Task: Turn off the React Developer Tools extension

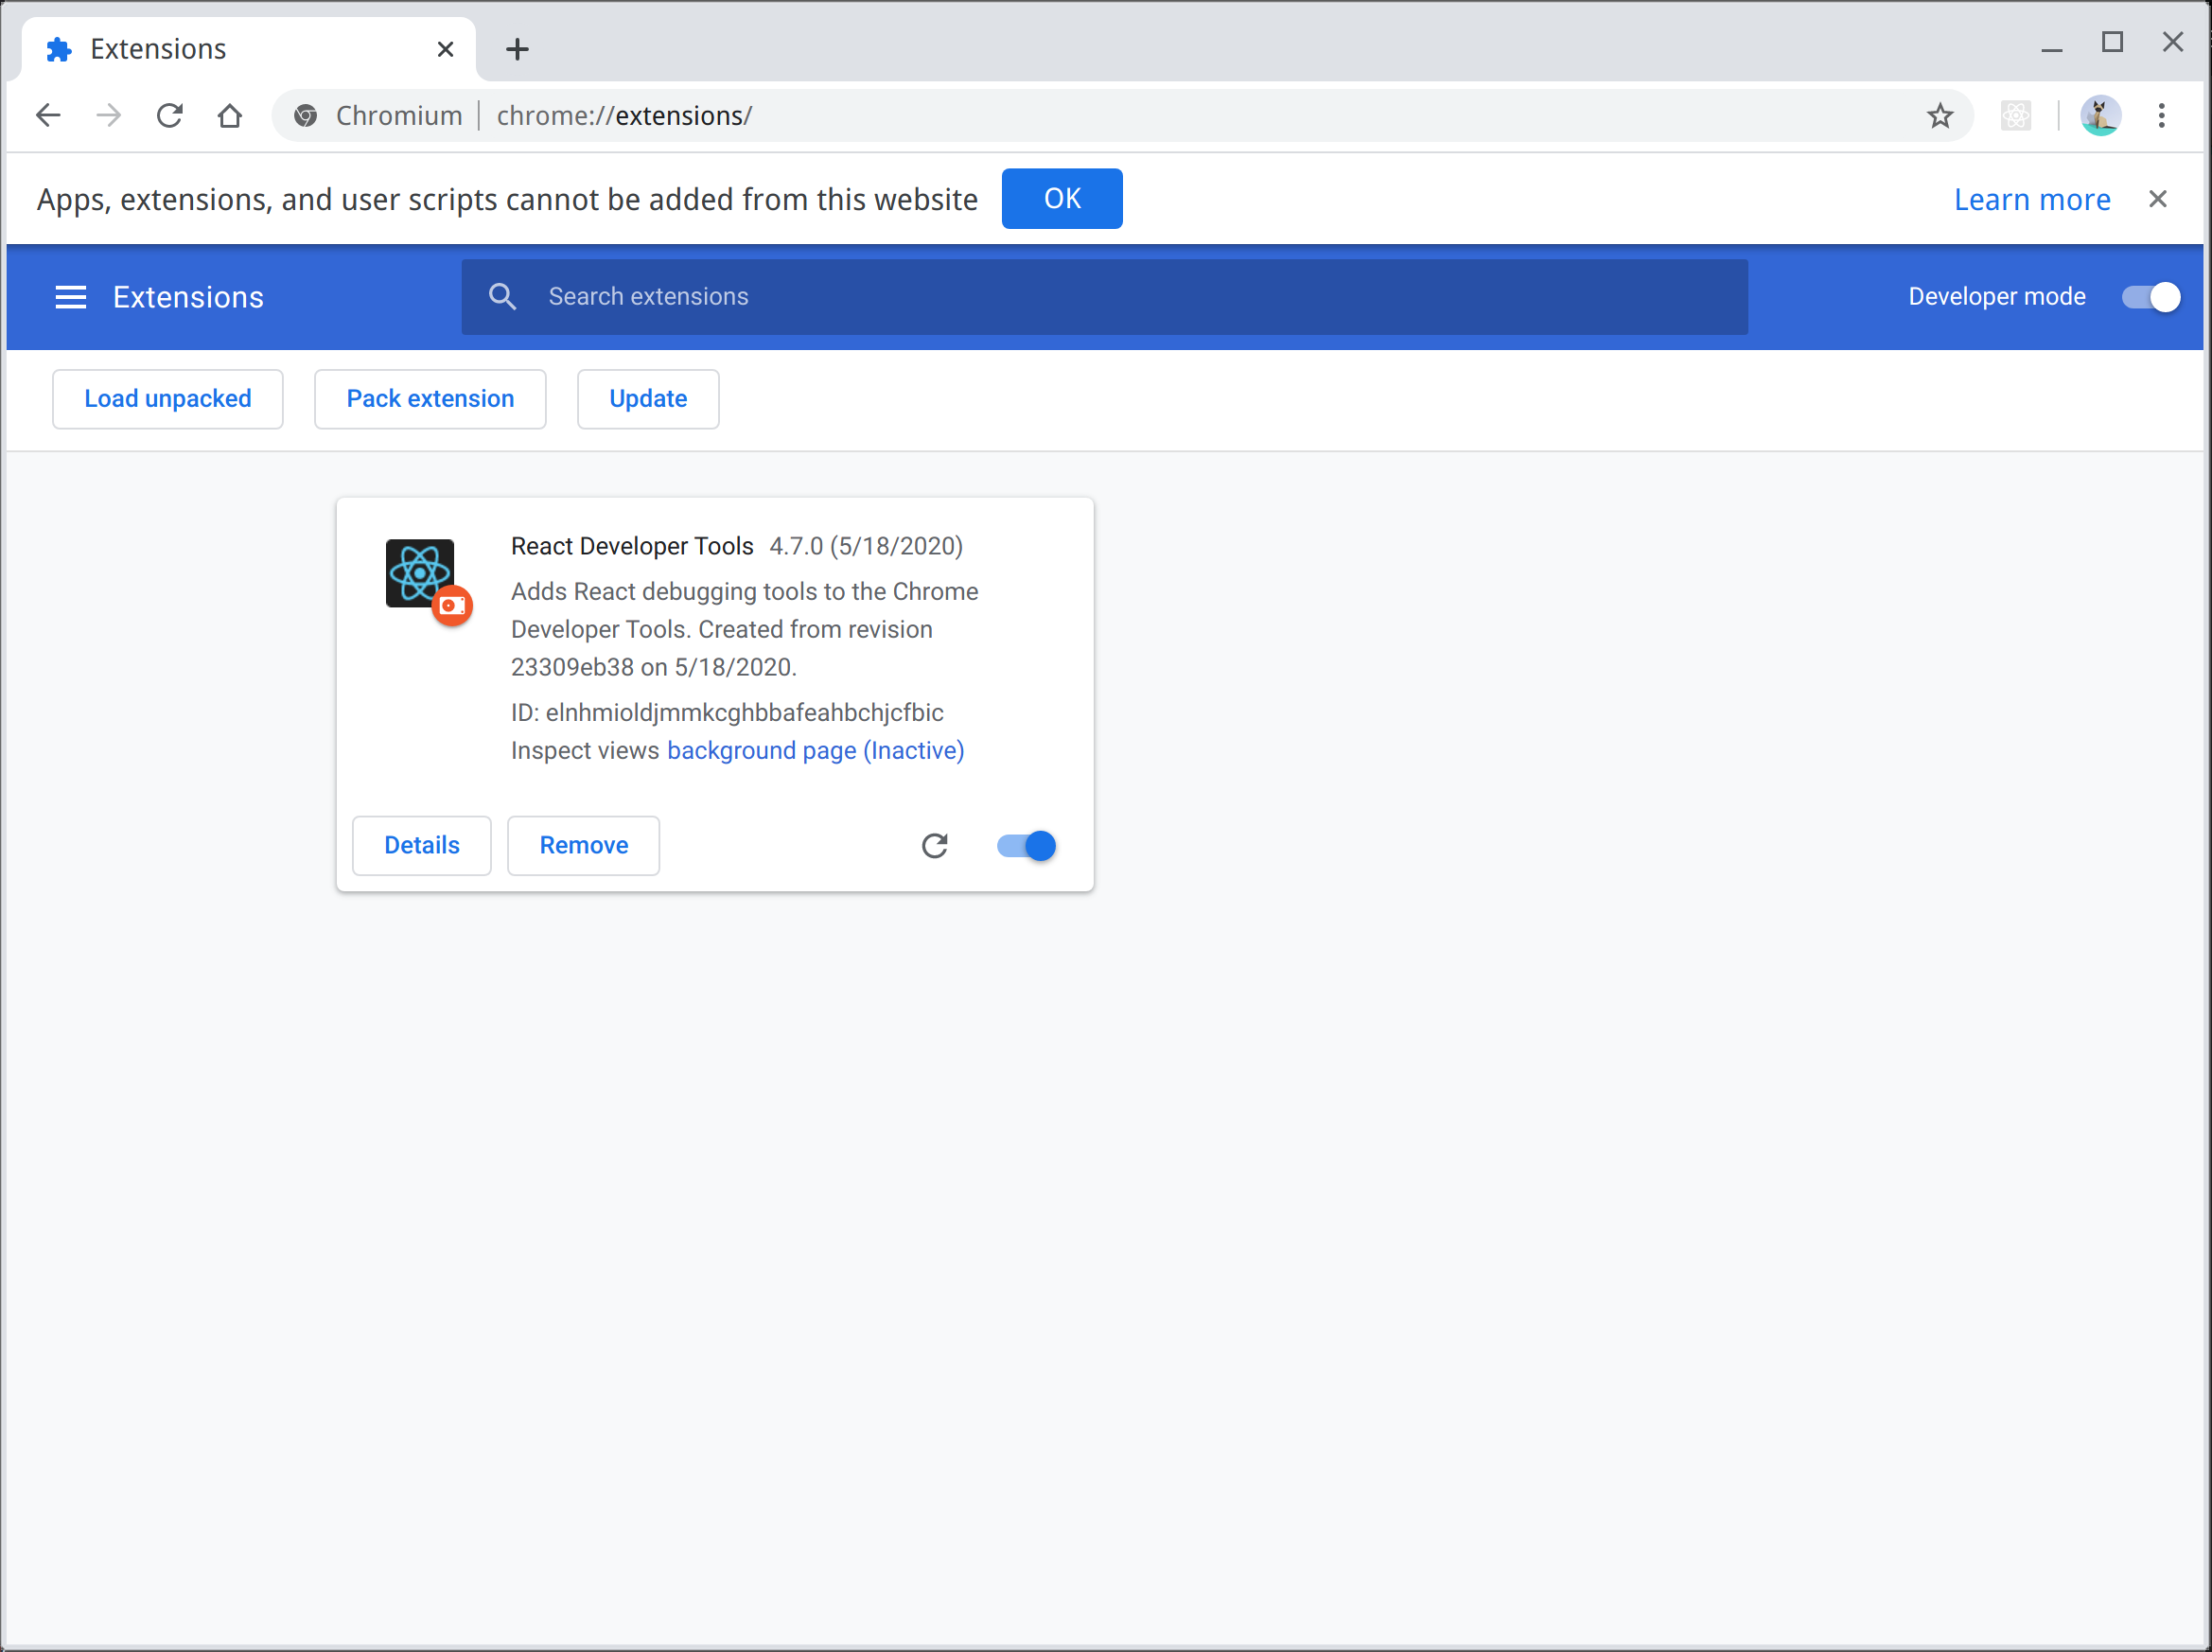Action: tap(1024, 845)
